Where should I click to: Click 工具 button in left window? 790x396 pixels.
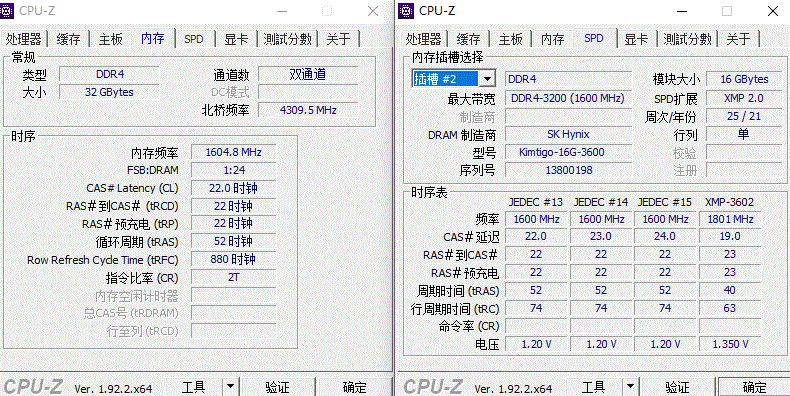193,387
